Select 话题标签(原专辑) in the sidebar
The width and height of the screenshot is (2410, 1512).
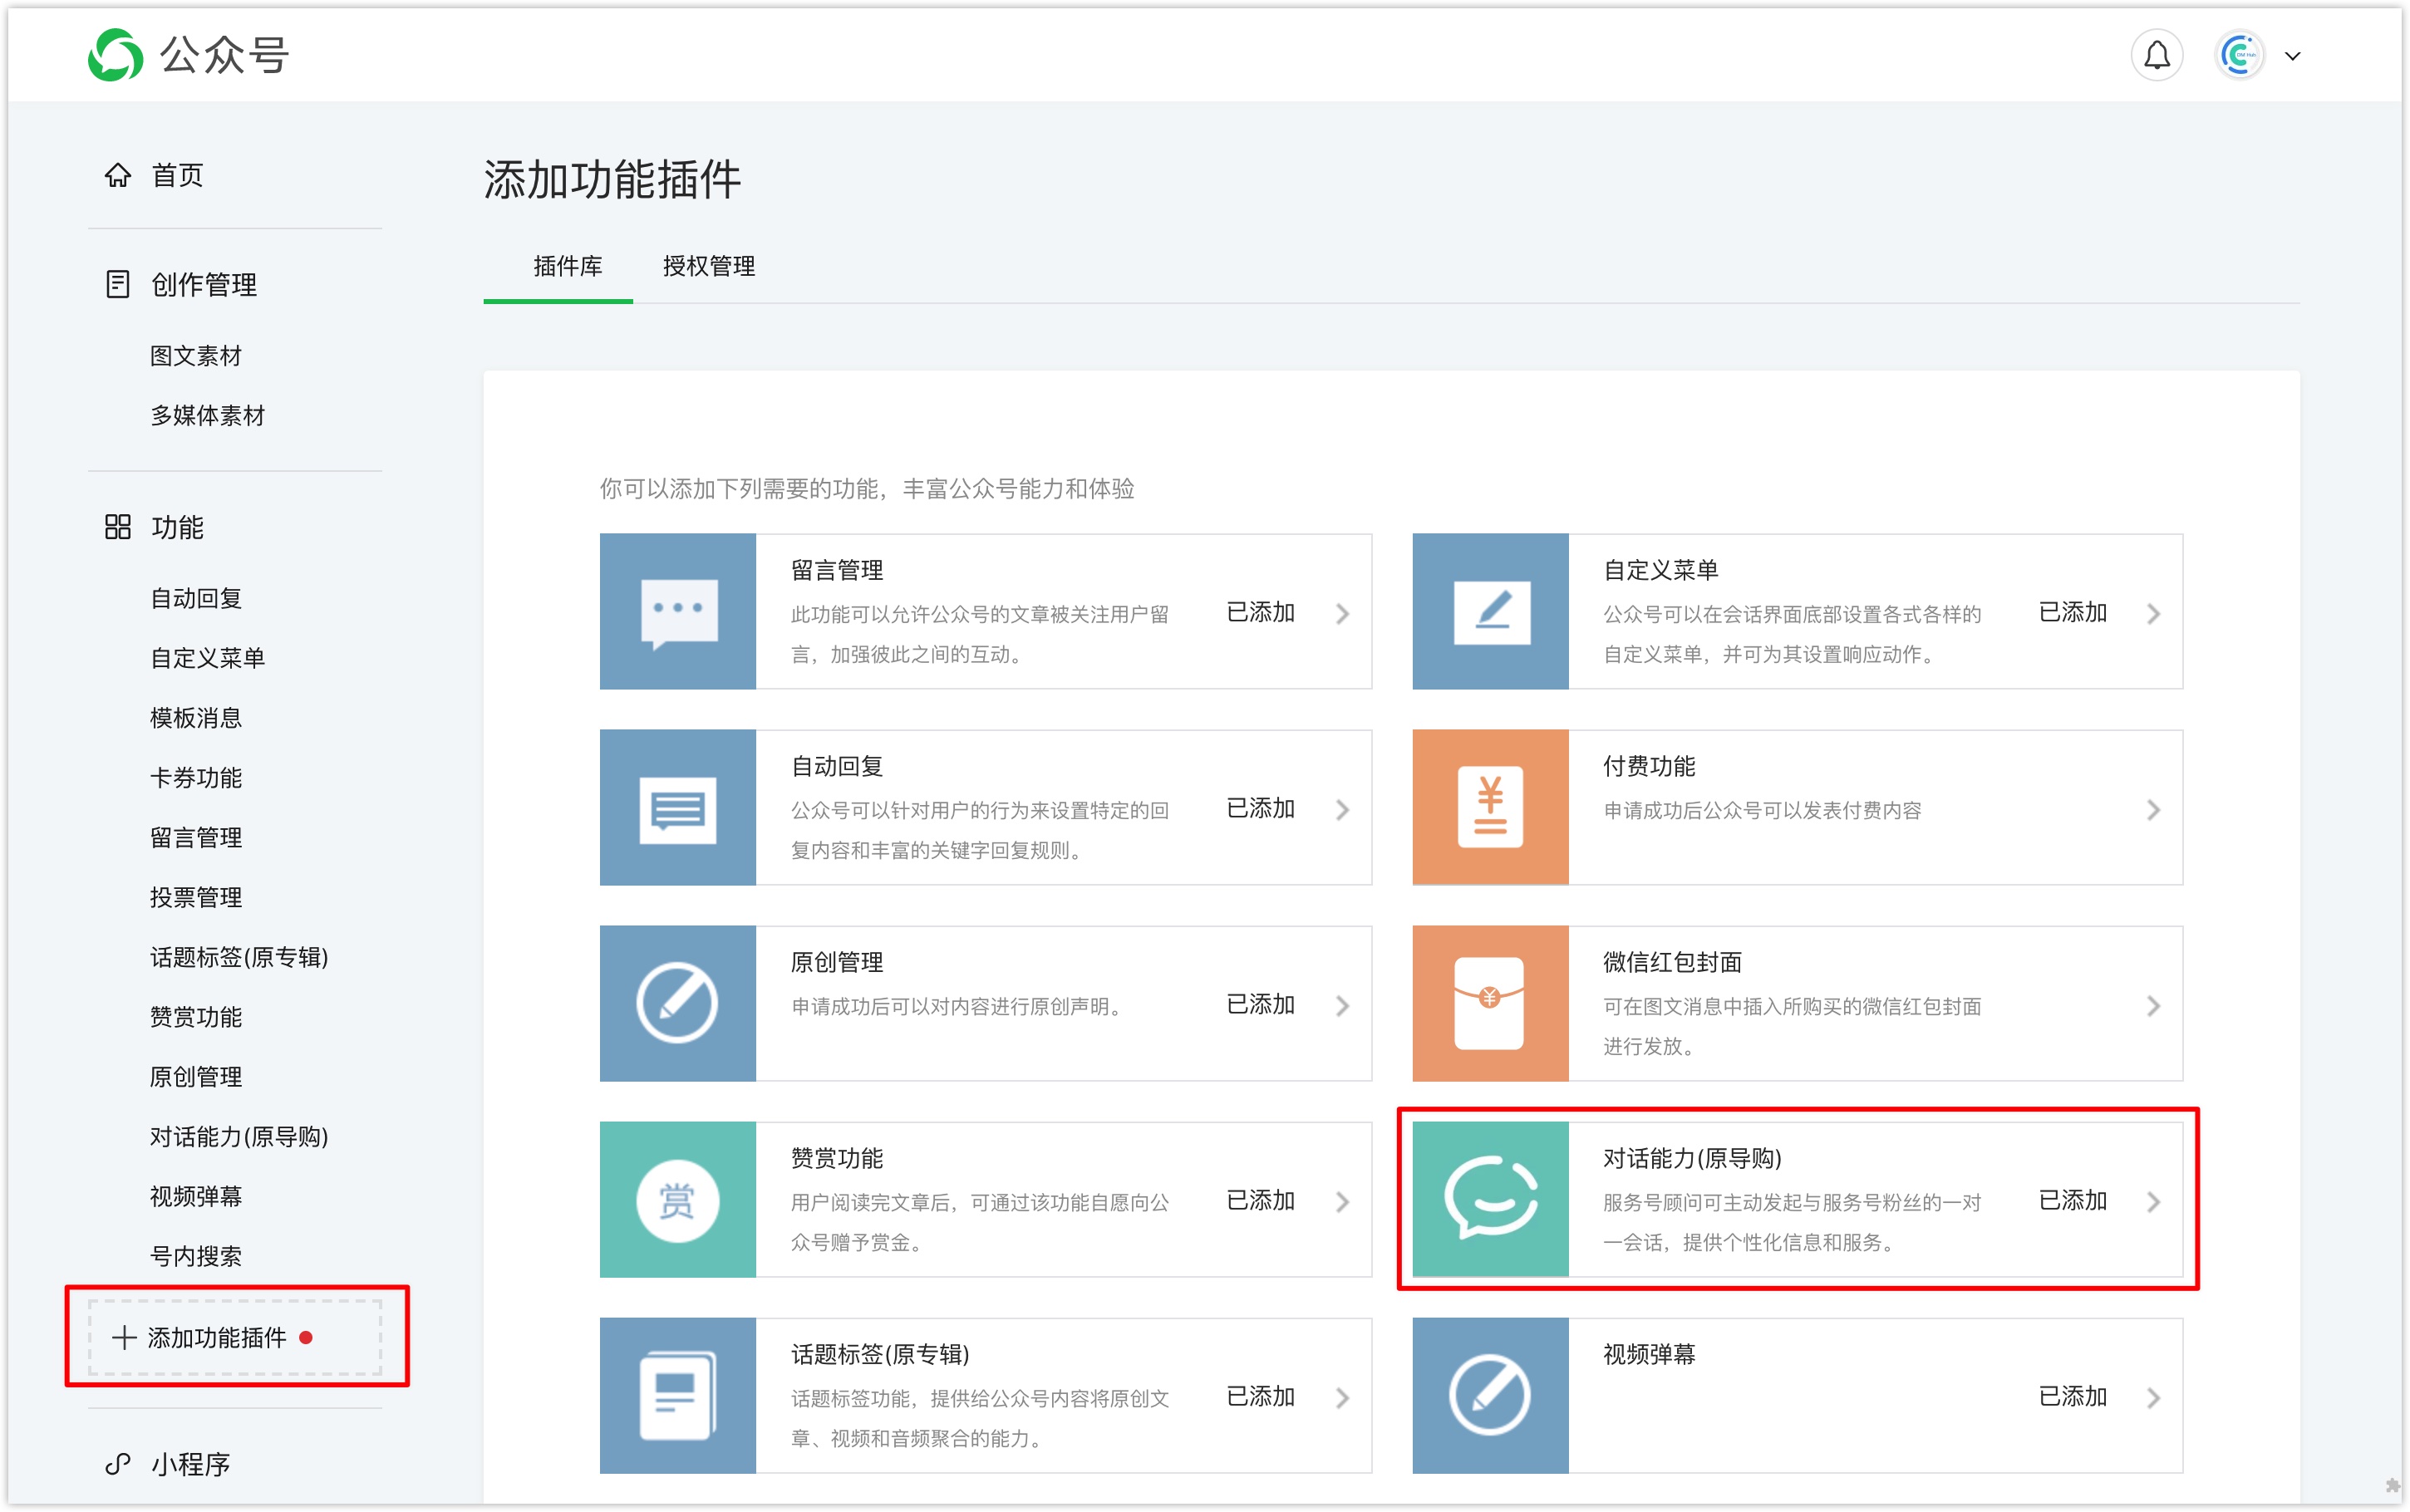click(239, 957)
